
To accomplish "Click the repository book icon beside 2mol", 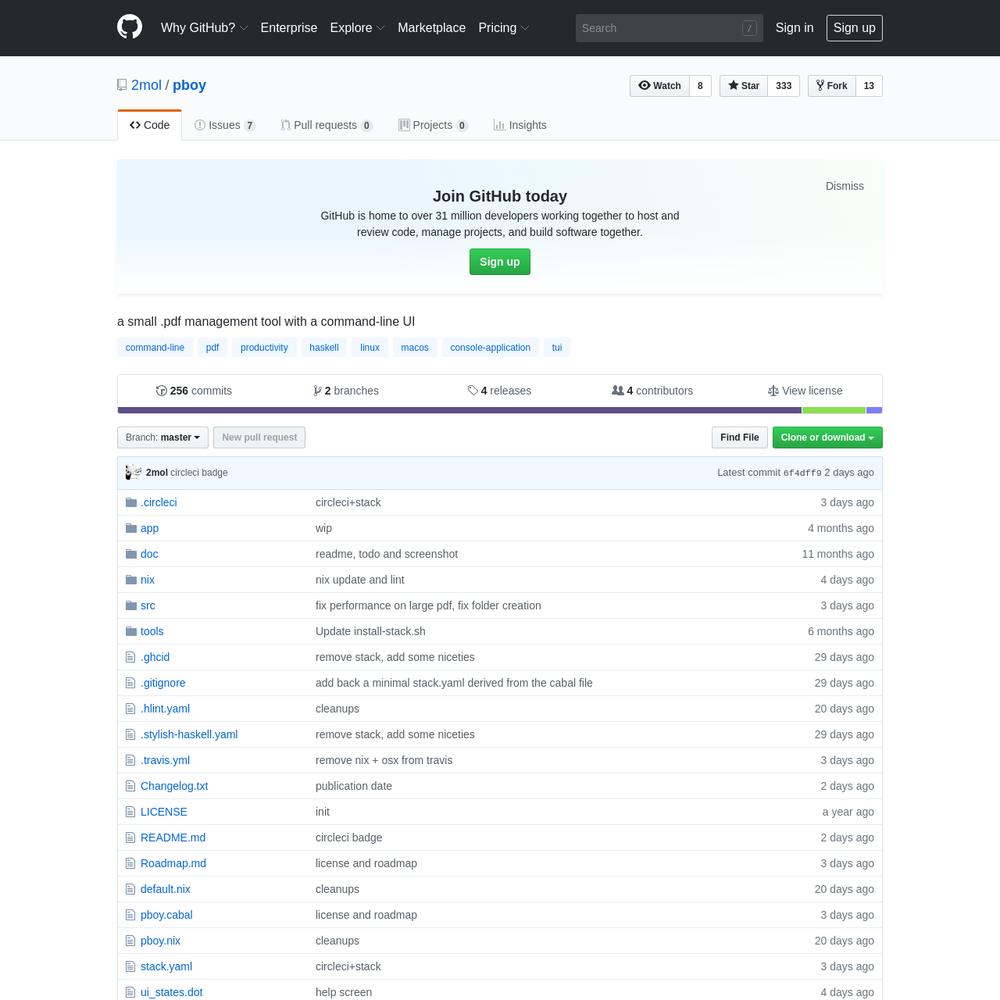I will point(122,85).
